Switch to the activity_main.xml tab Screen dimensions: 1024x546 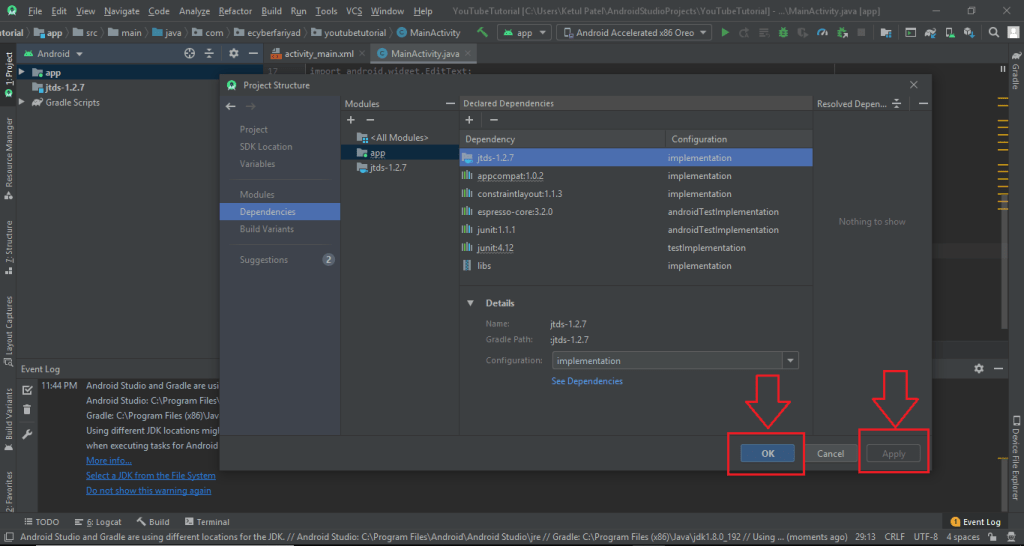click(318, 53)
